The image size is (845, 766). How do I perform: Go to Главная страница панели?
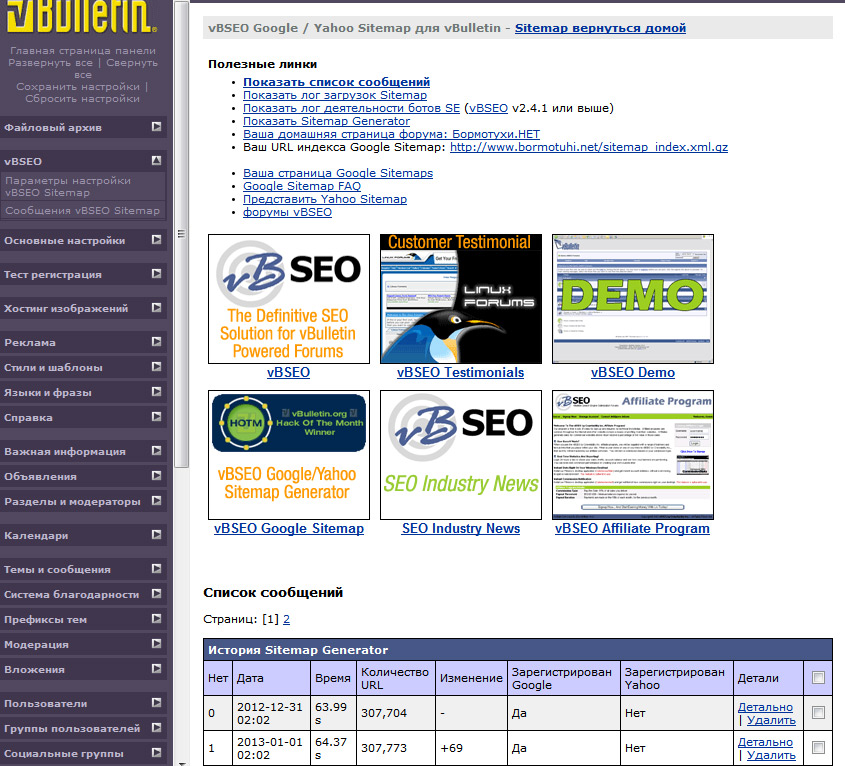(83, 51)
